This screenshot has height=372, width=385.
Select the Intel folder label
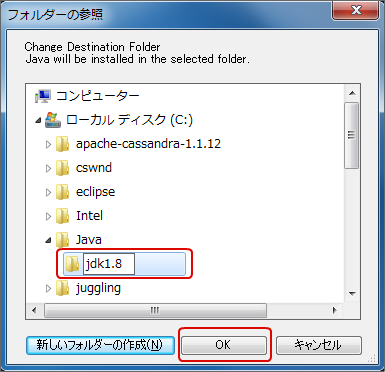coord(89,216)
